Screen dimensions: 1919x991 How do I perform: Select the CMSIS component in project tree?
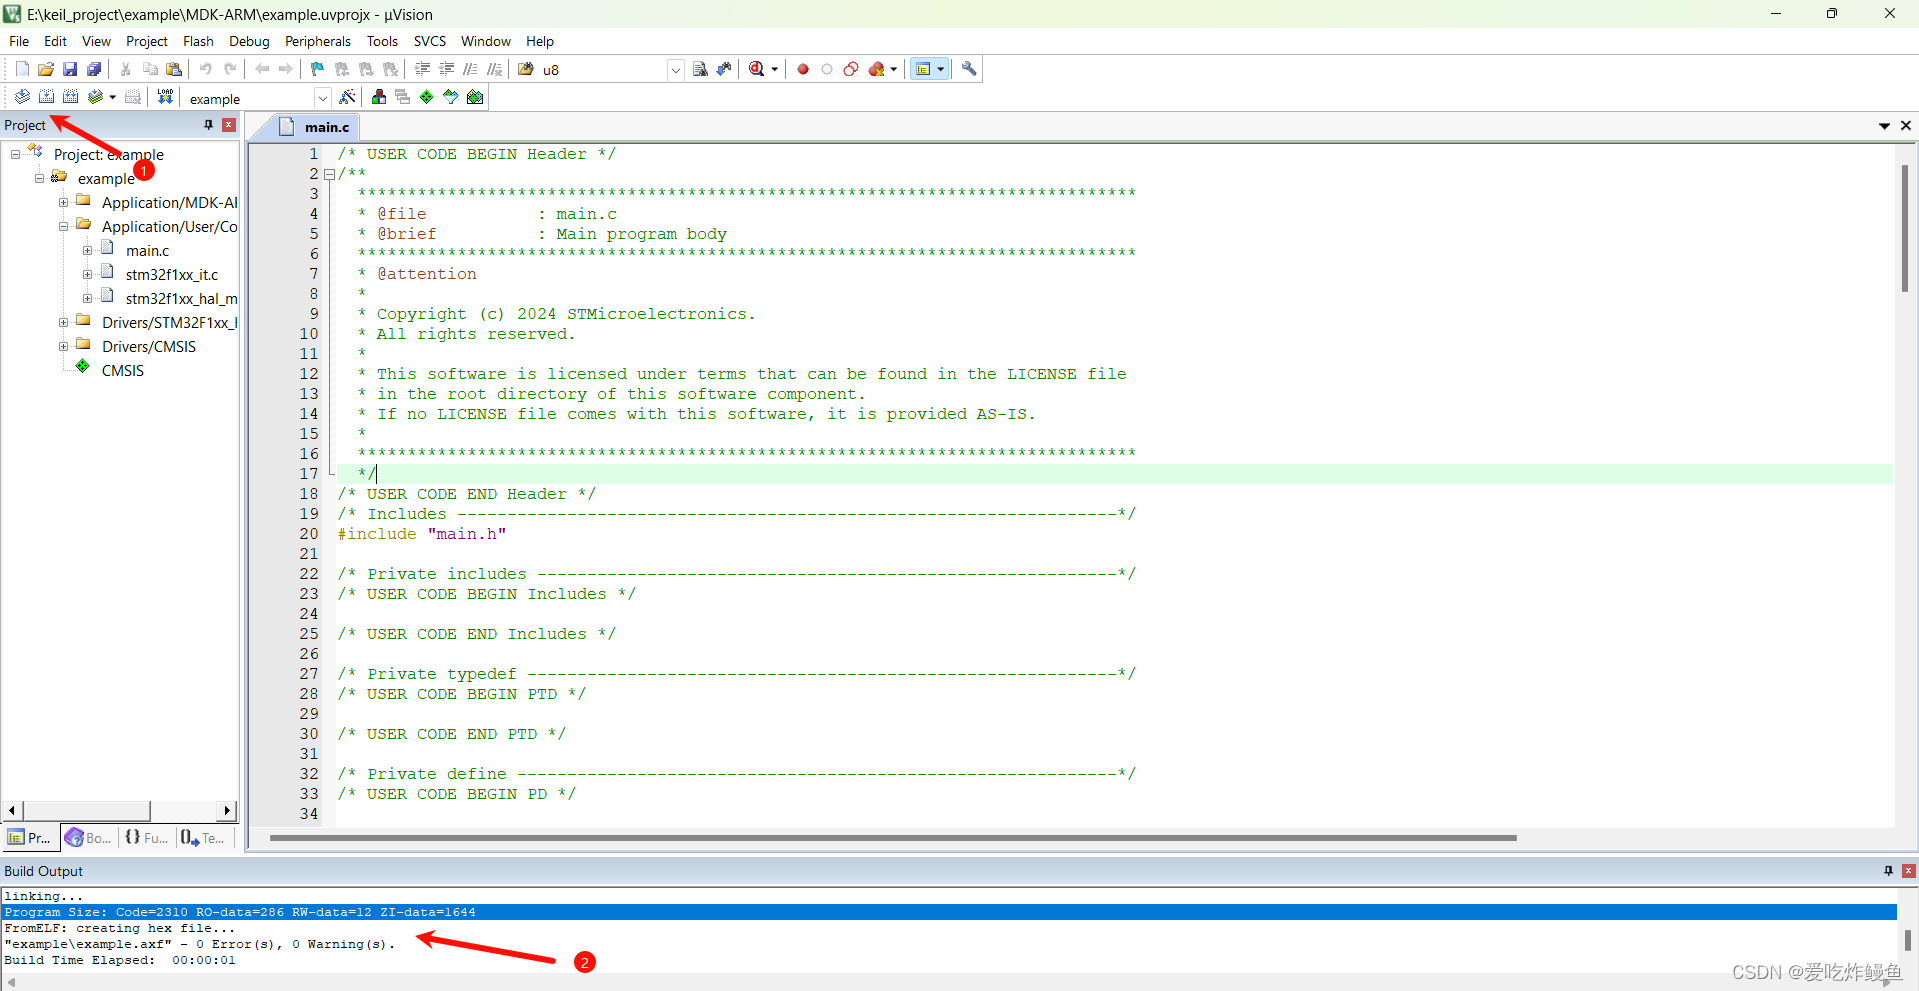(123, 370)
